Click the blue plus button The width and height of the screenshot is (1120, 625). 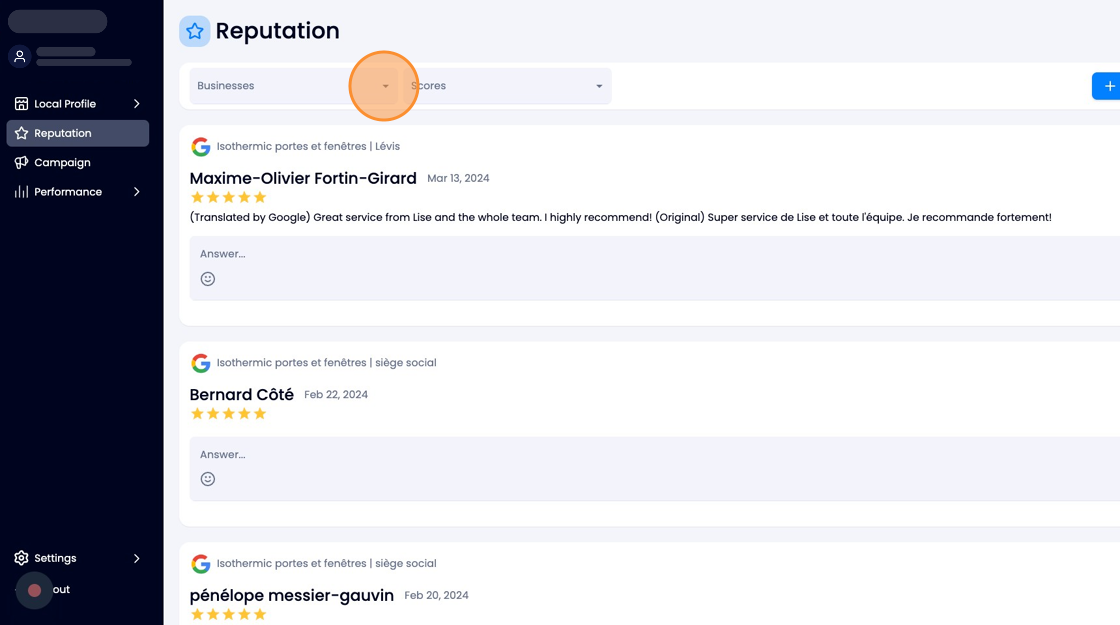tap(1106, 86)
